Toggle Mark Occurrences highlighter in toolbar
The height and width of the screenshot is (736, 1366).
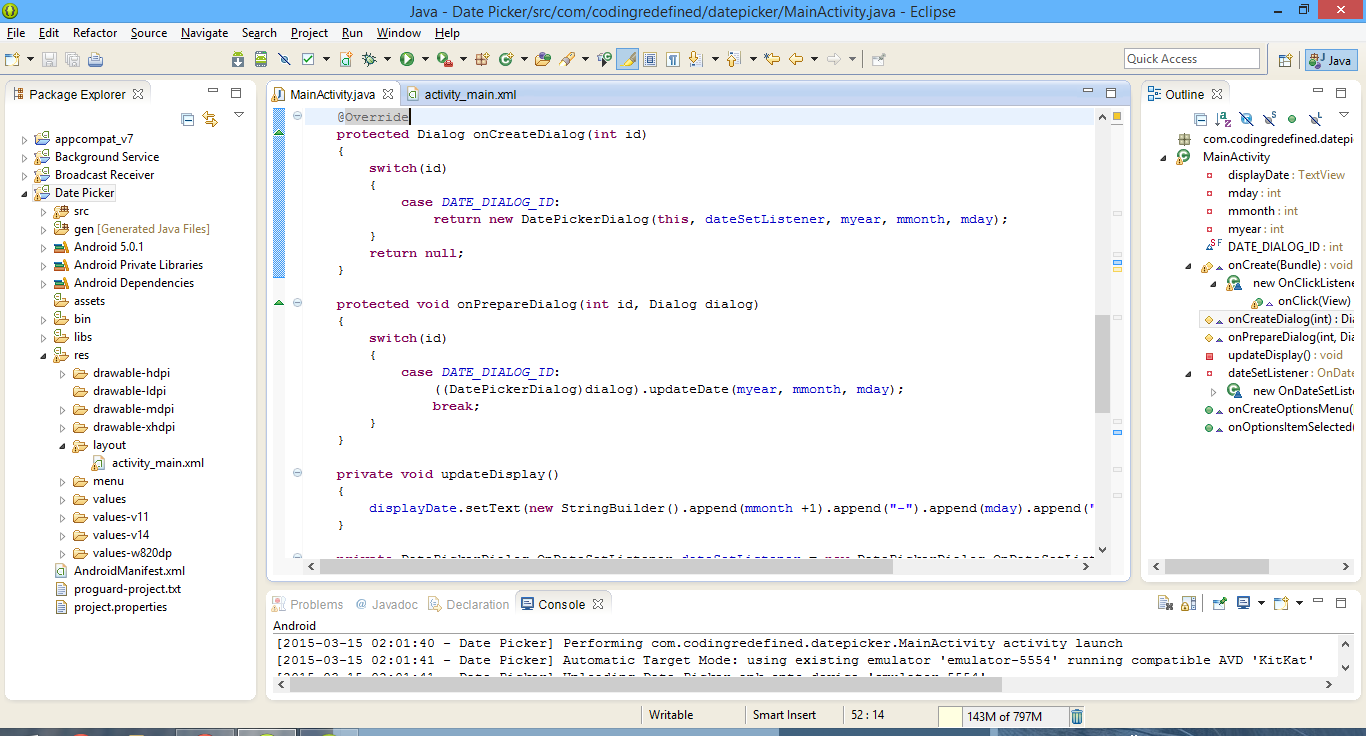click(626, 58)
